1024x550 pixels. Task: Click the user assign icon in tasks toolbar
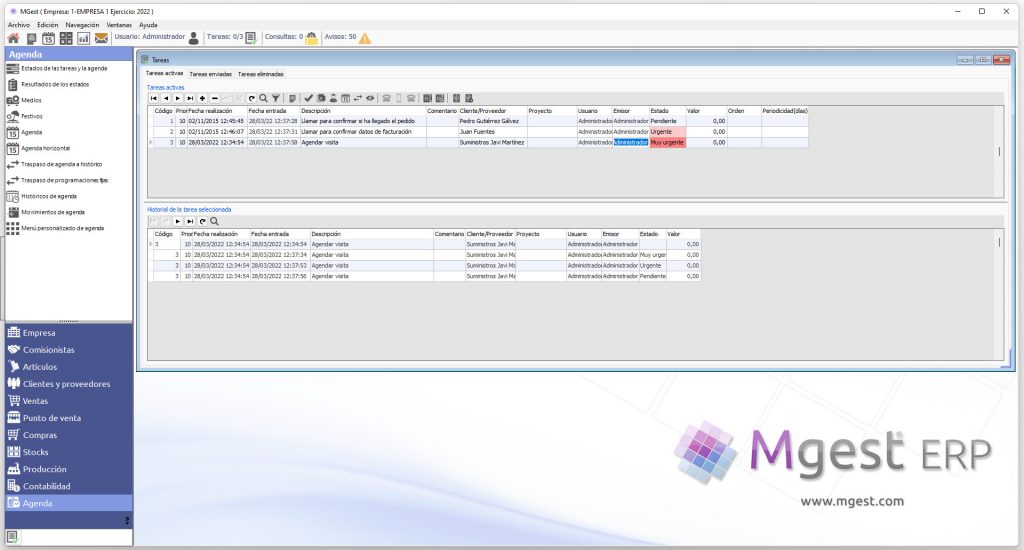pyautogui.click(x=333, y=99)
